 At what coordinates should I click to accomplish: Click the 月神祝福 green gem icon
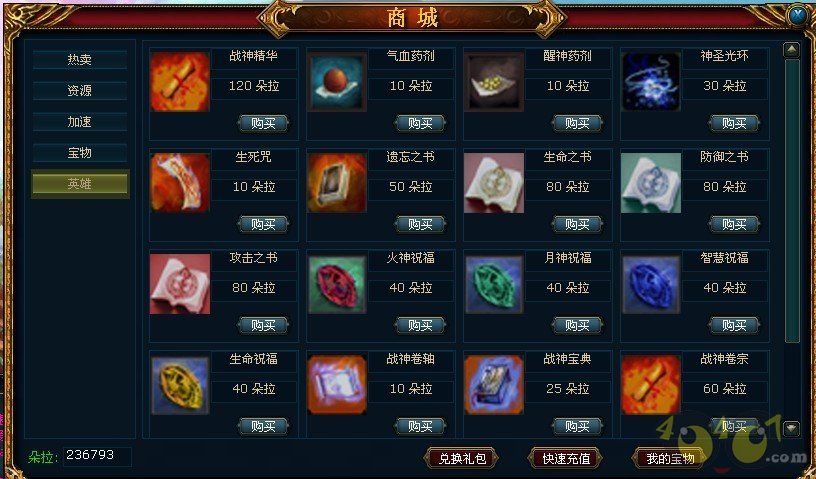494,284
